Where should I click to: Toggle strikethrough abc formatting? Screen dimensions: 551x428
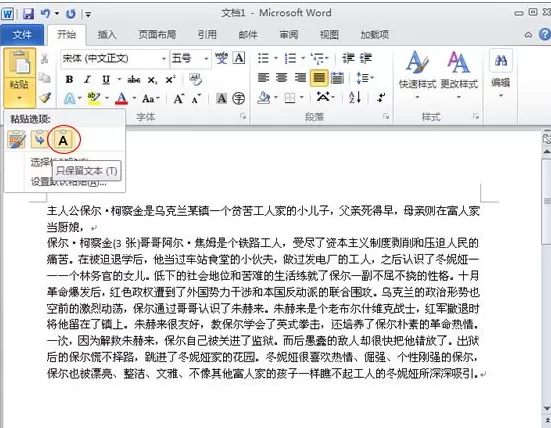(134, 80)
